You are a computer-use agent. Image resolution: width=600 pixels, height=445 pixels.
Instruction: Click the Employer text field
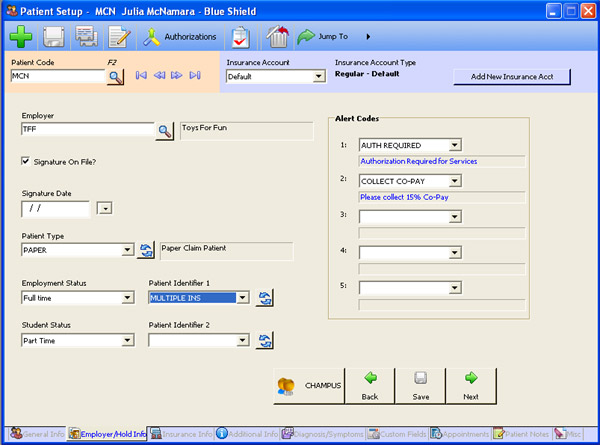click(x=85, y=130)
